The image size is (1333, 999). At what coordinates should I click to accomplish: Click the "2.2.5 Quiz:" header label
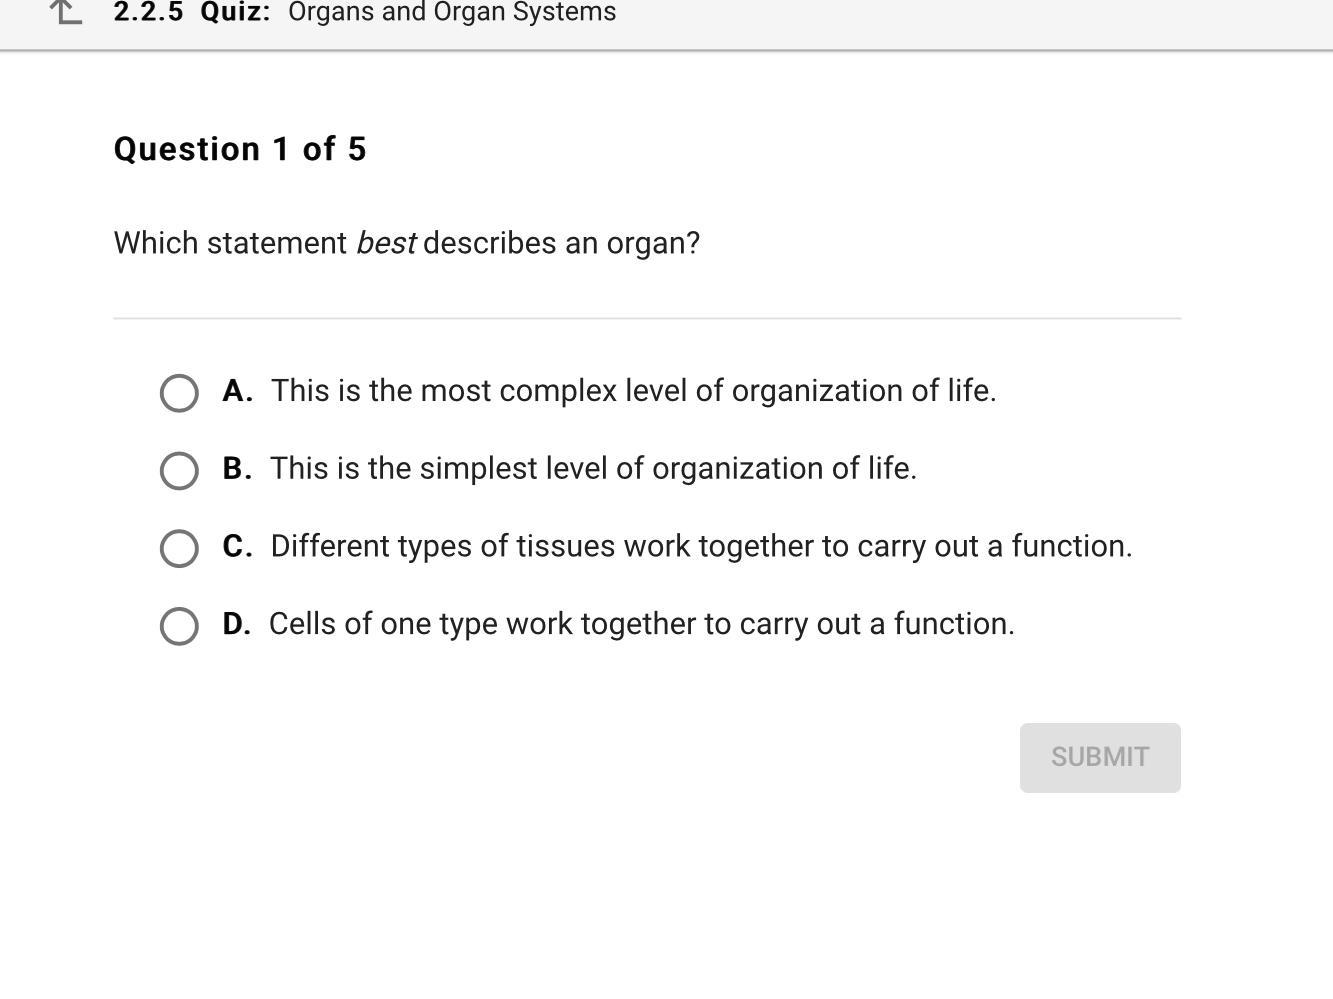tap(192, 13)
